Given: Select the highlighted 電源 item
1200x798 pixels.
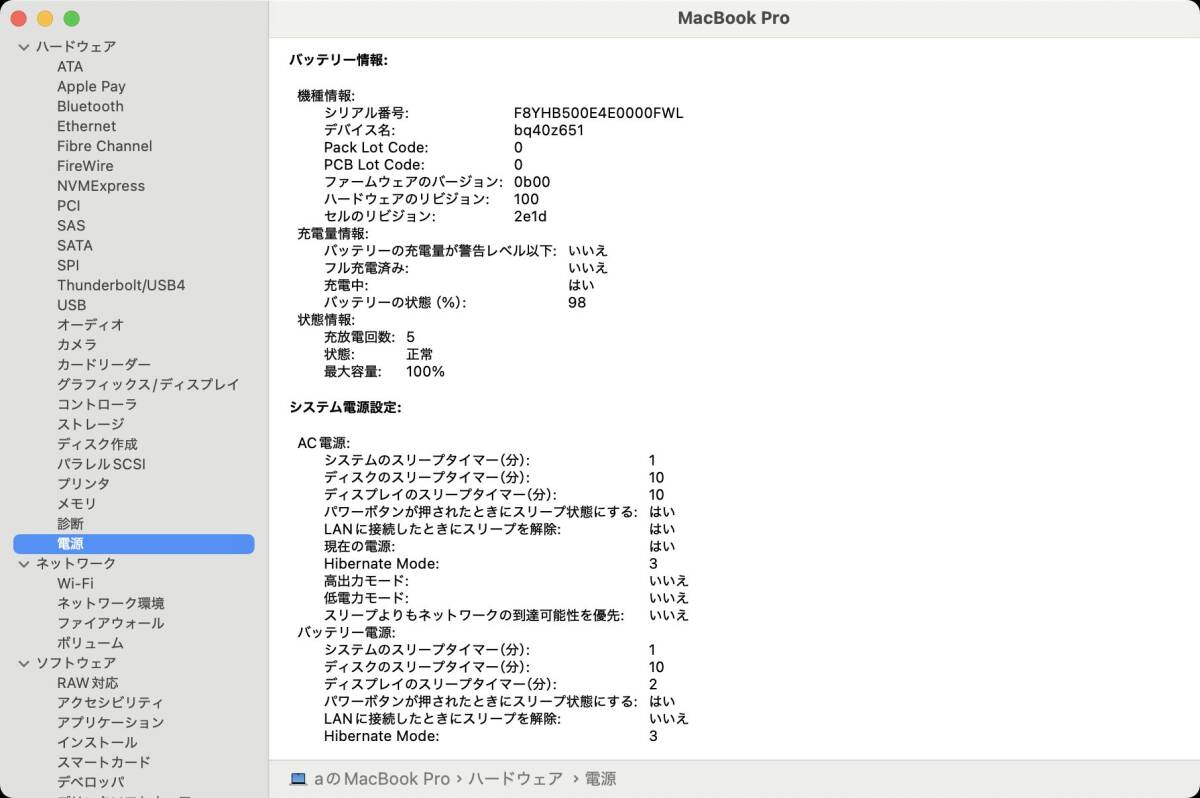Looking at the screenshot, I should (134, 544).
